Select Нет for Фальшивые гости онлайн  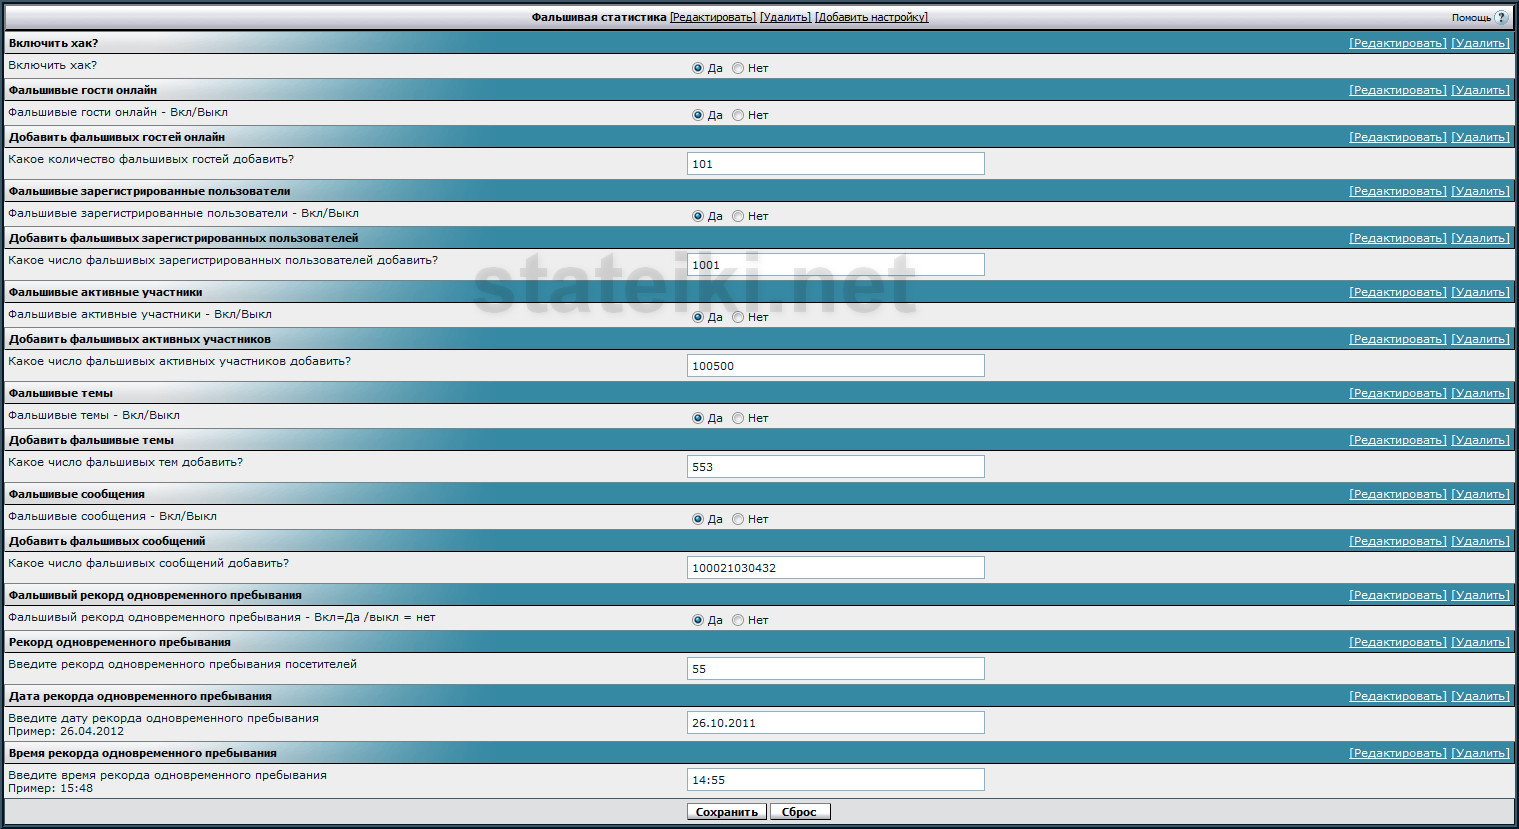tap(738, 115)
